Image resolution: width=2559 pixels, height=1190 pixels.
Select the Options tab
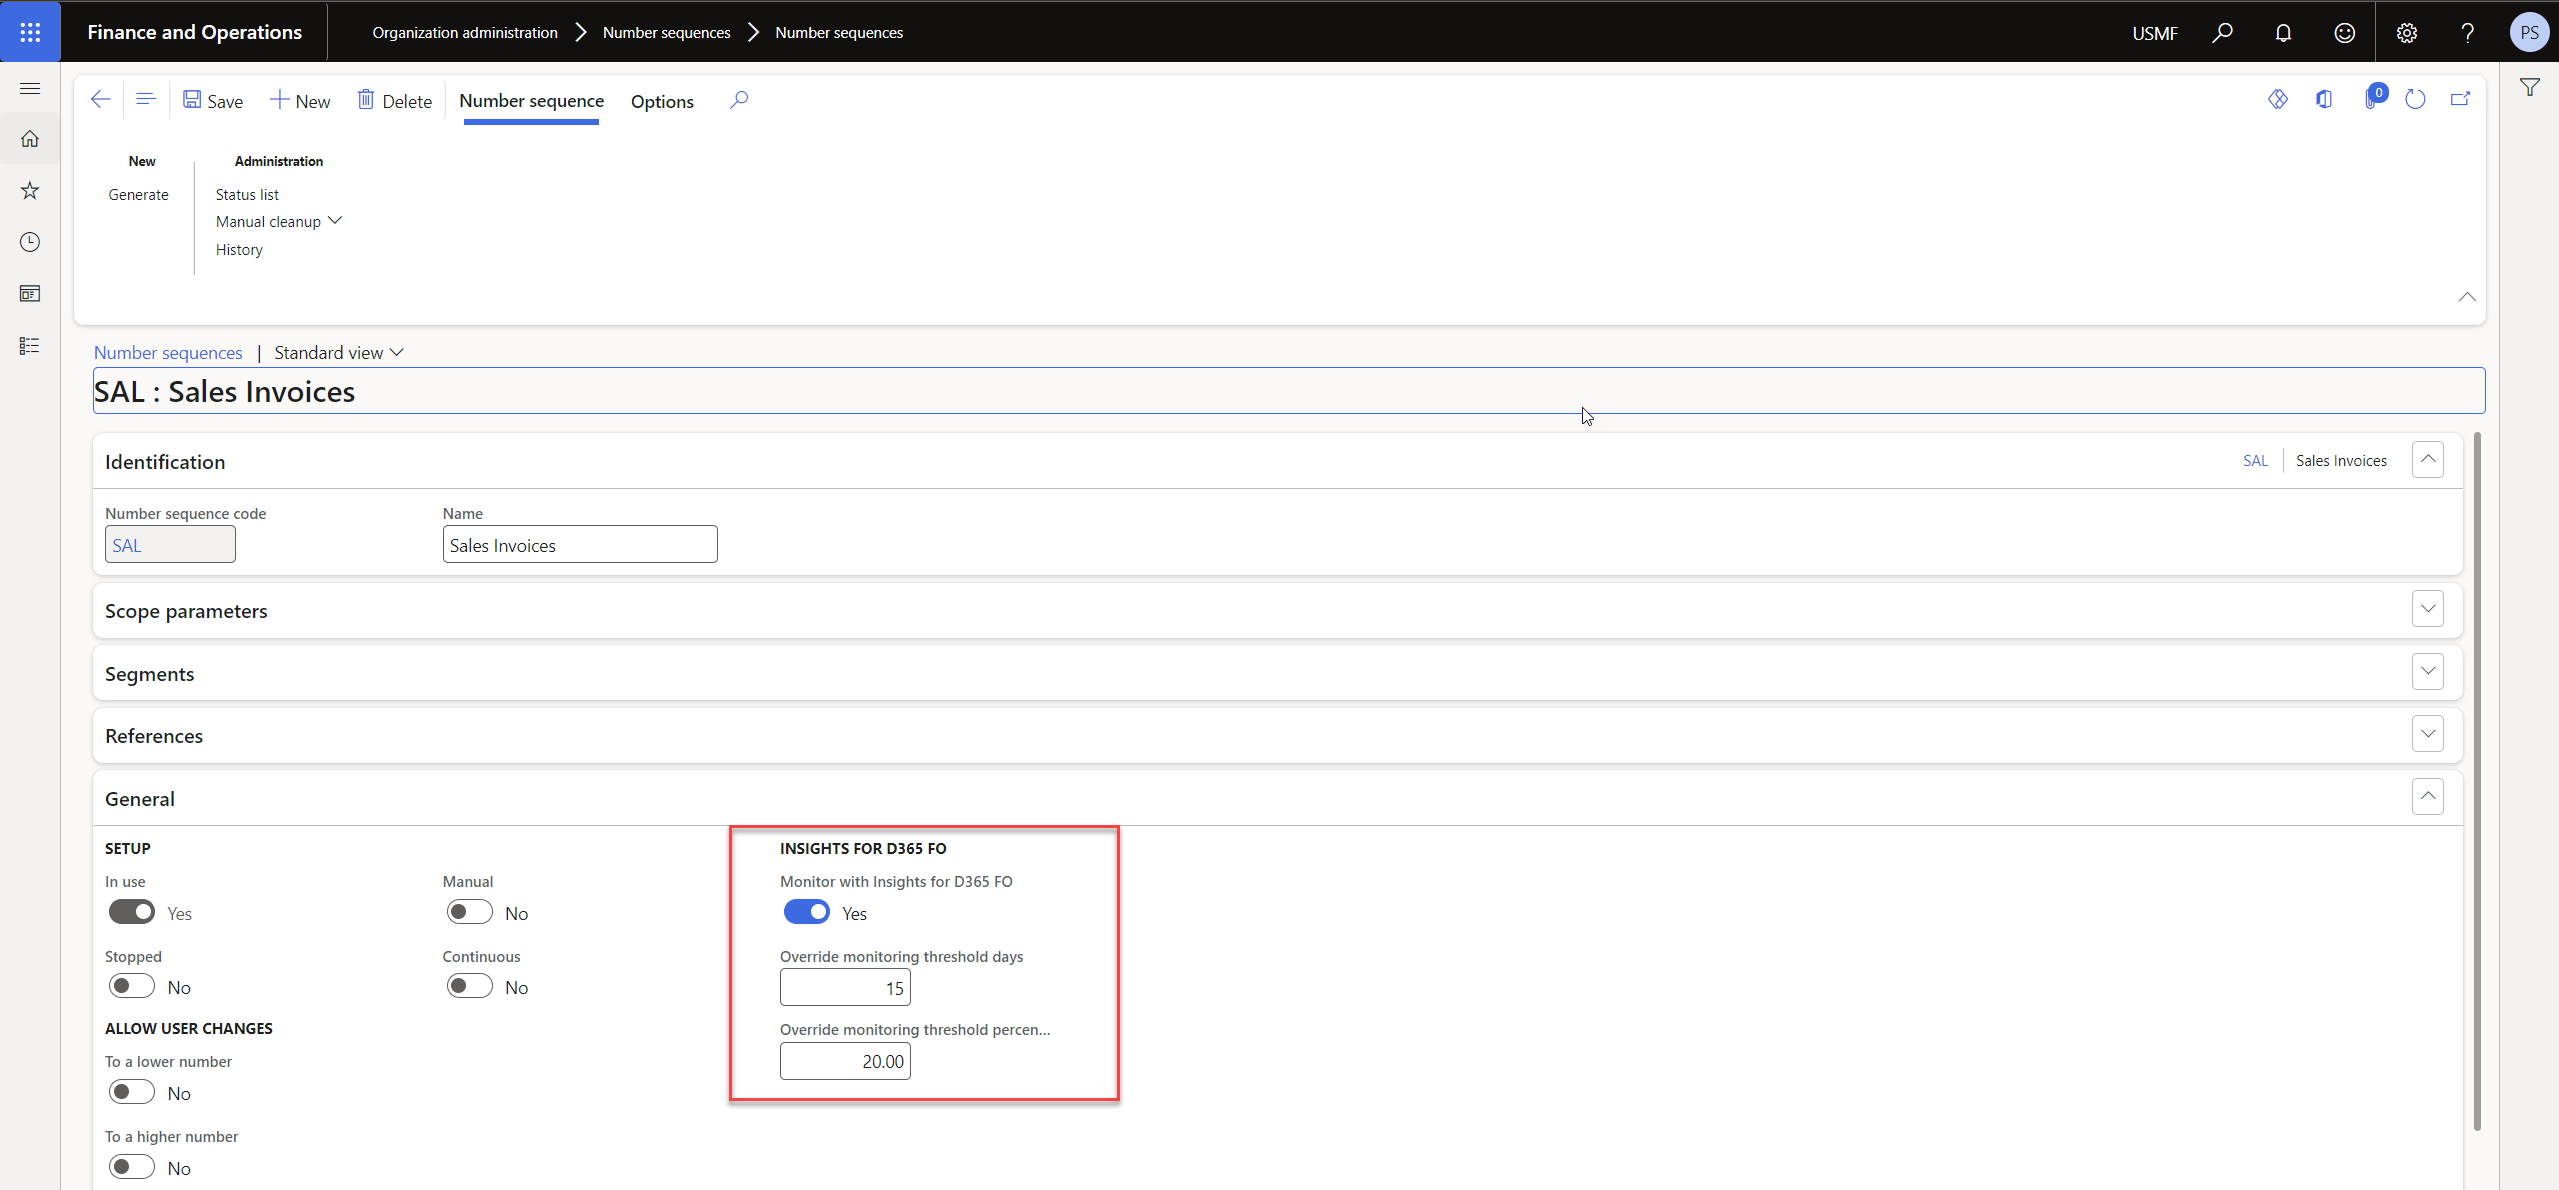click(x=661, y=101)
